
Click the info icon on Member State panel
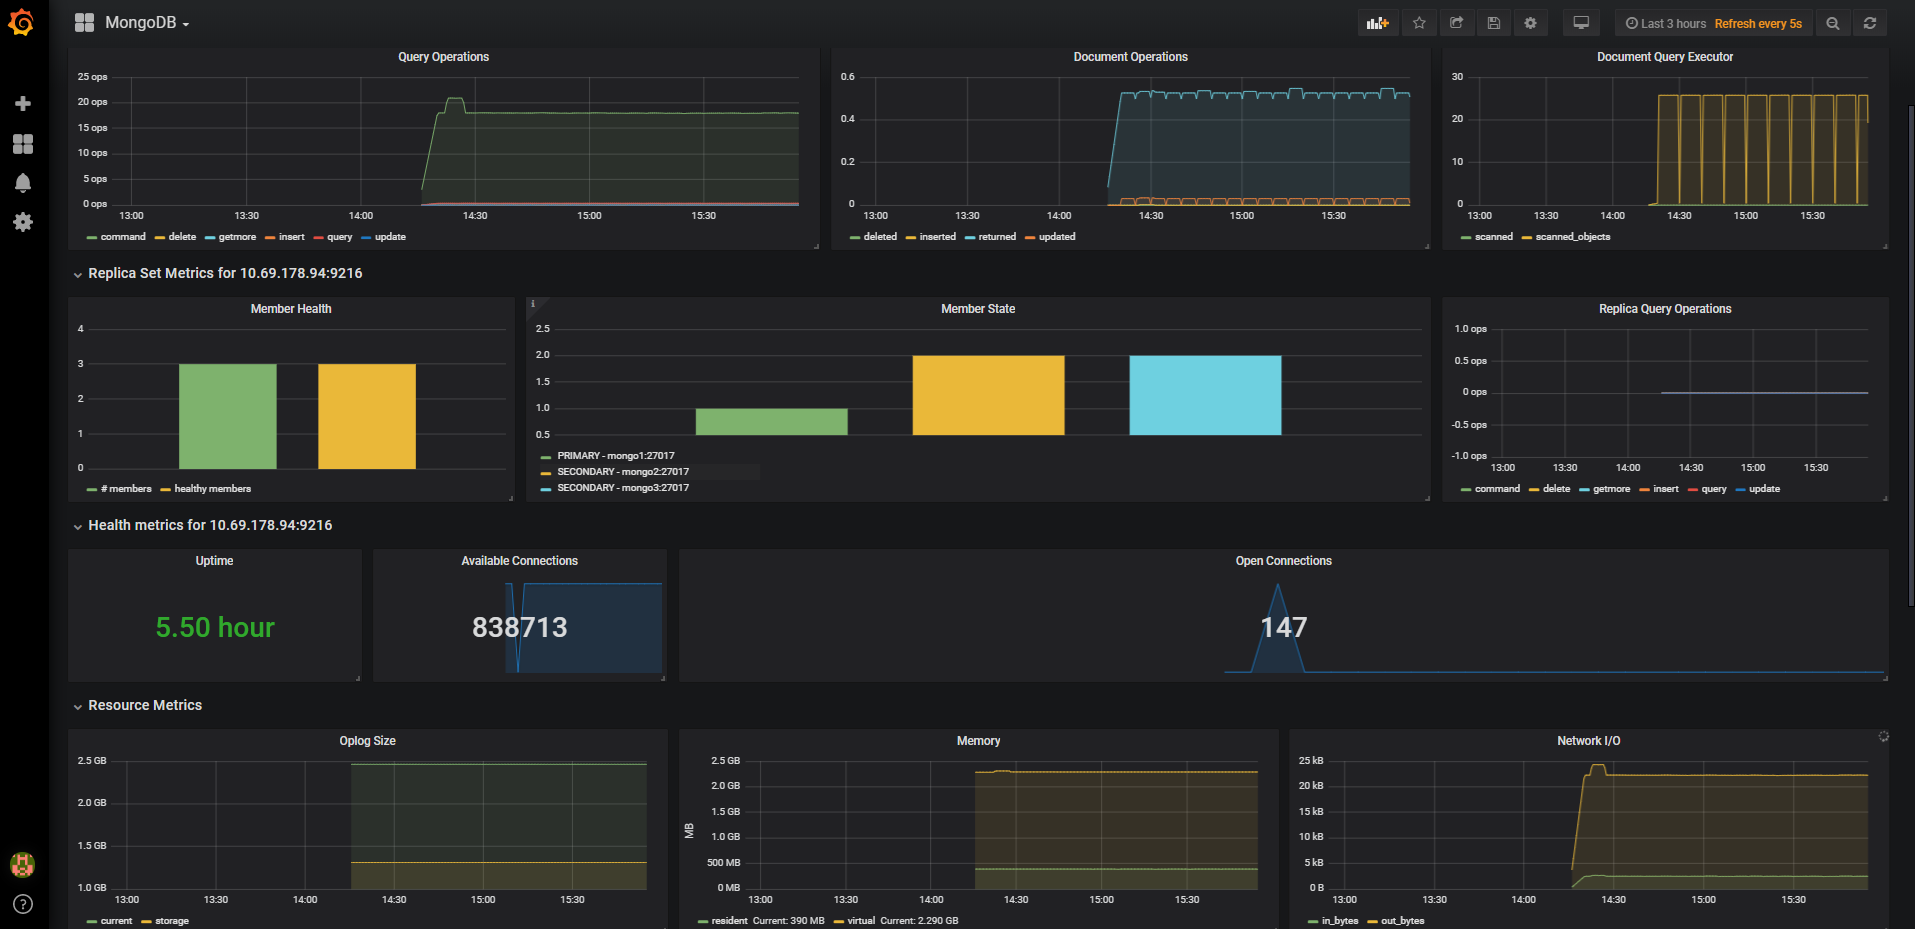[533, 304]
